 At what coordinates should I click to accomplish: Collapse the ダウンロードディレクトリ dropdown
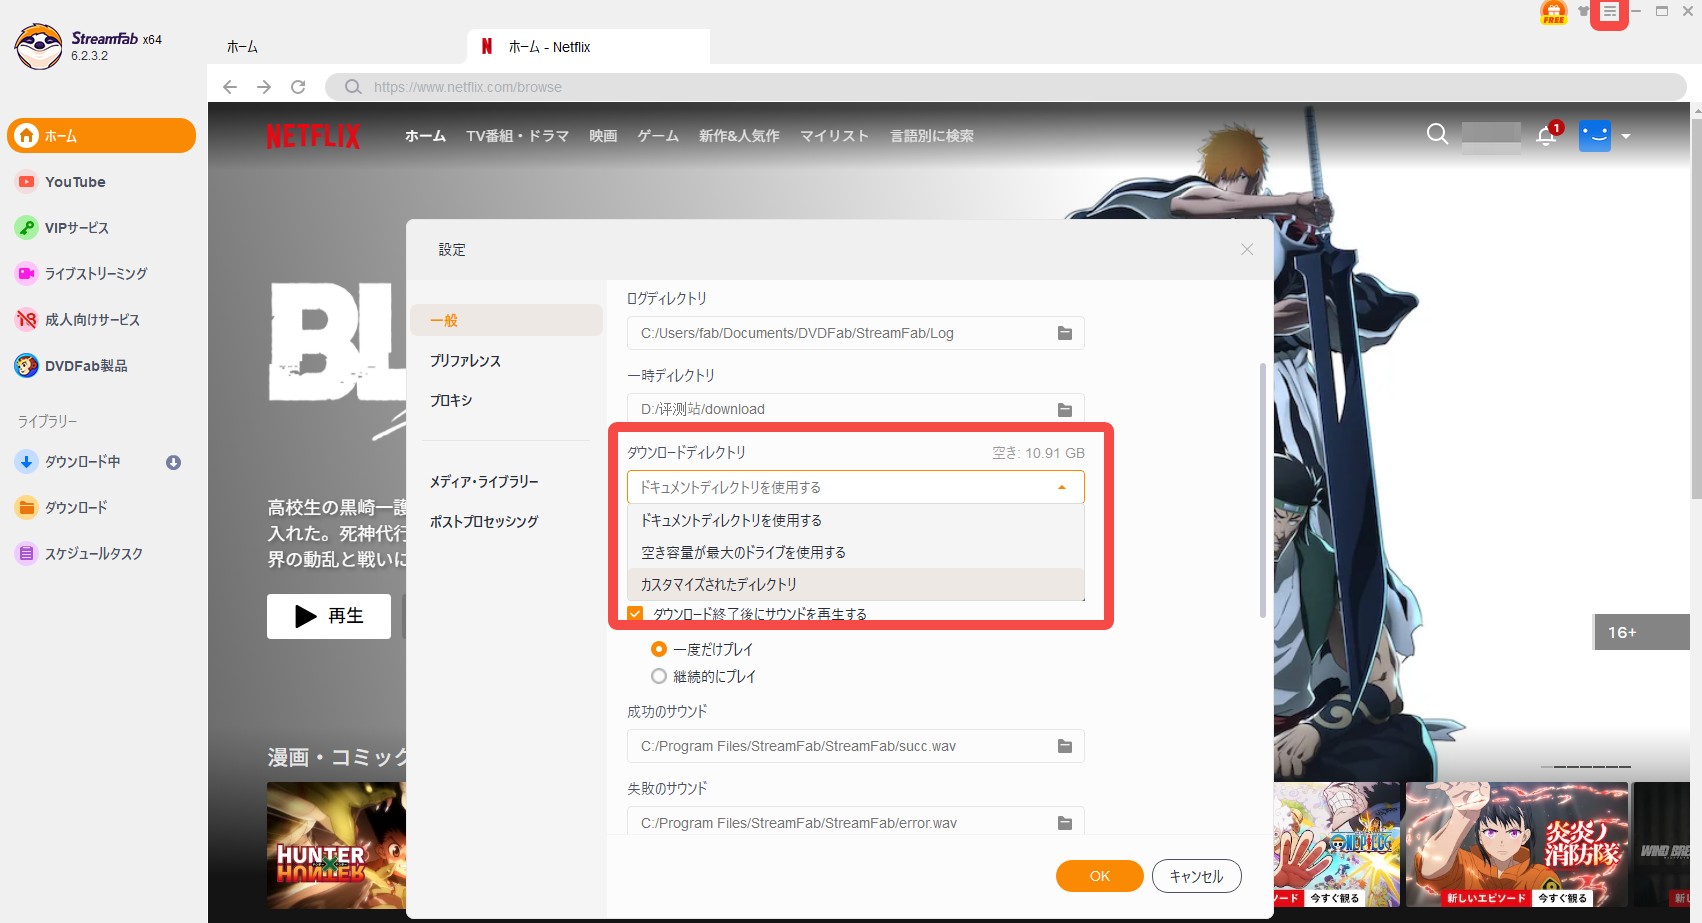pyautogui.click(x=1062, y=487)
